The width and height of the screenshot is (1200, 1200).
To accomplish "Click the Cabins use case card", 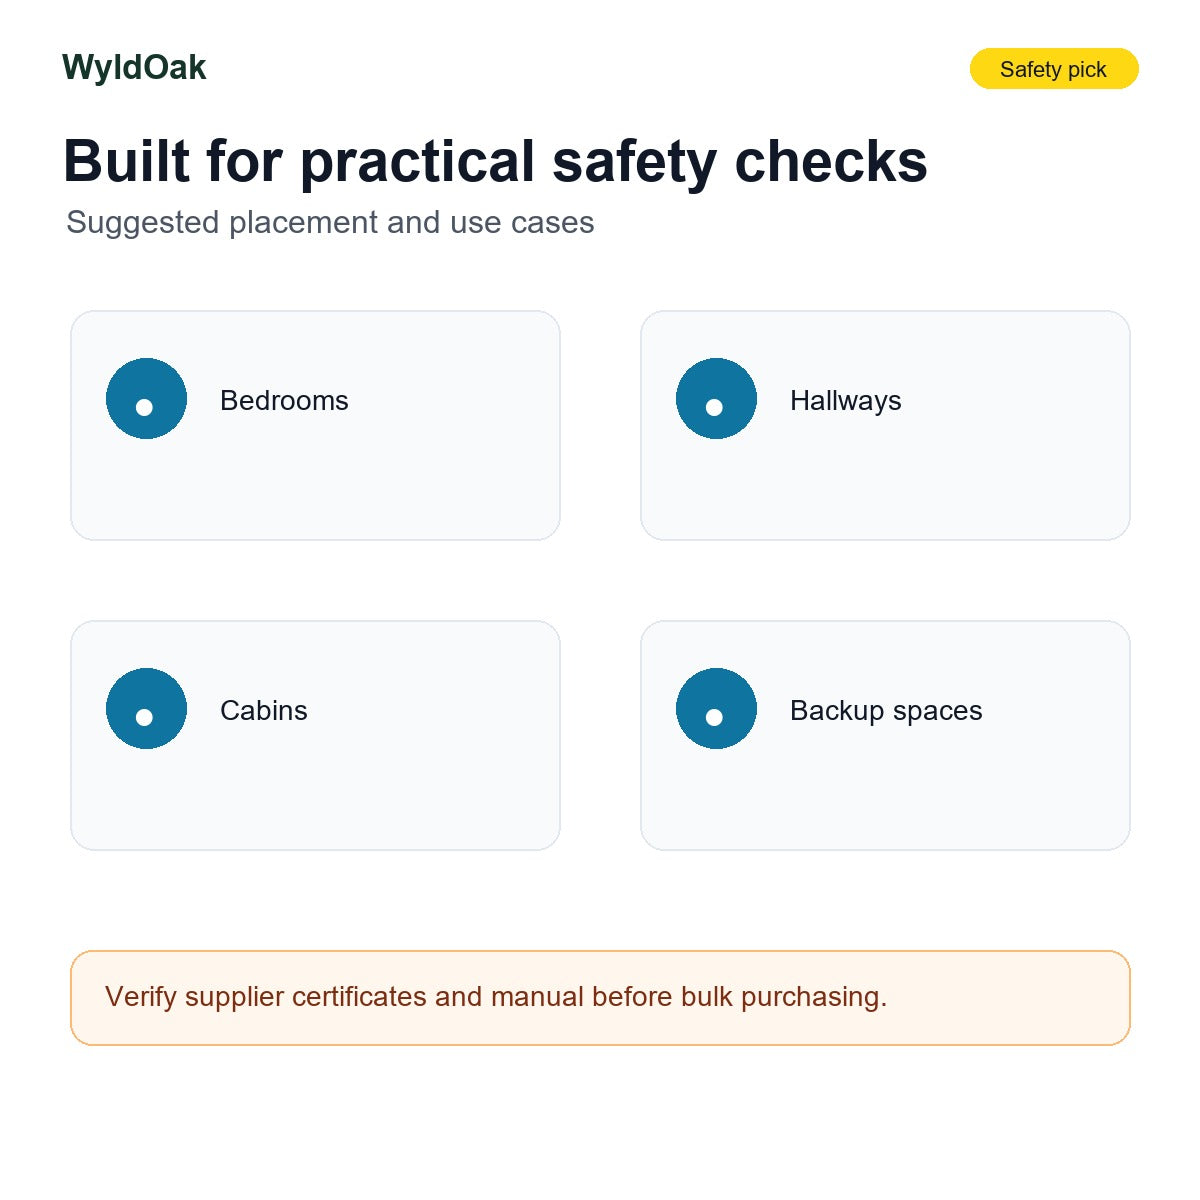I will (x=315, y=735).
